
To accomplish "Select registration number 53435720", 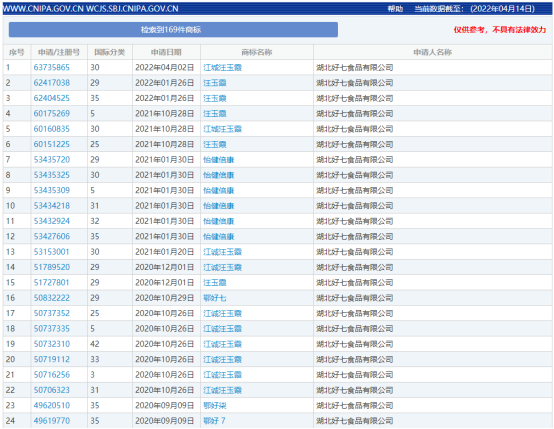I will 52,160.
